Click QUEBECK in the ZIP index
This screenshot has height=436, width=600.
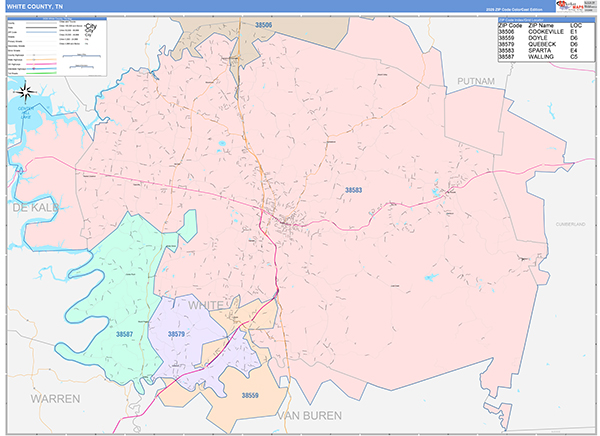pyautogui.click(x=542, y=44)
